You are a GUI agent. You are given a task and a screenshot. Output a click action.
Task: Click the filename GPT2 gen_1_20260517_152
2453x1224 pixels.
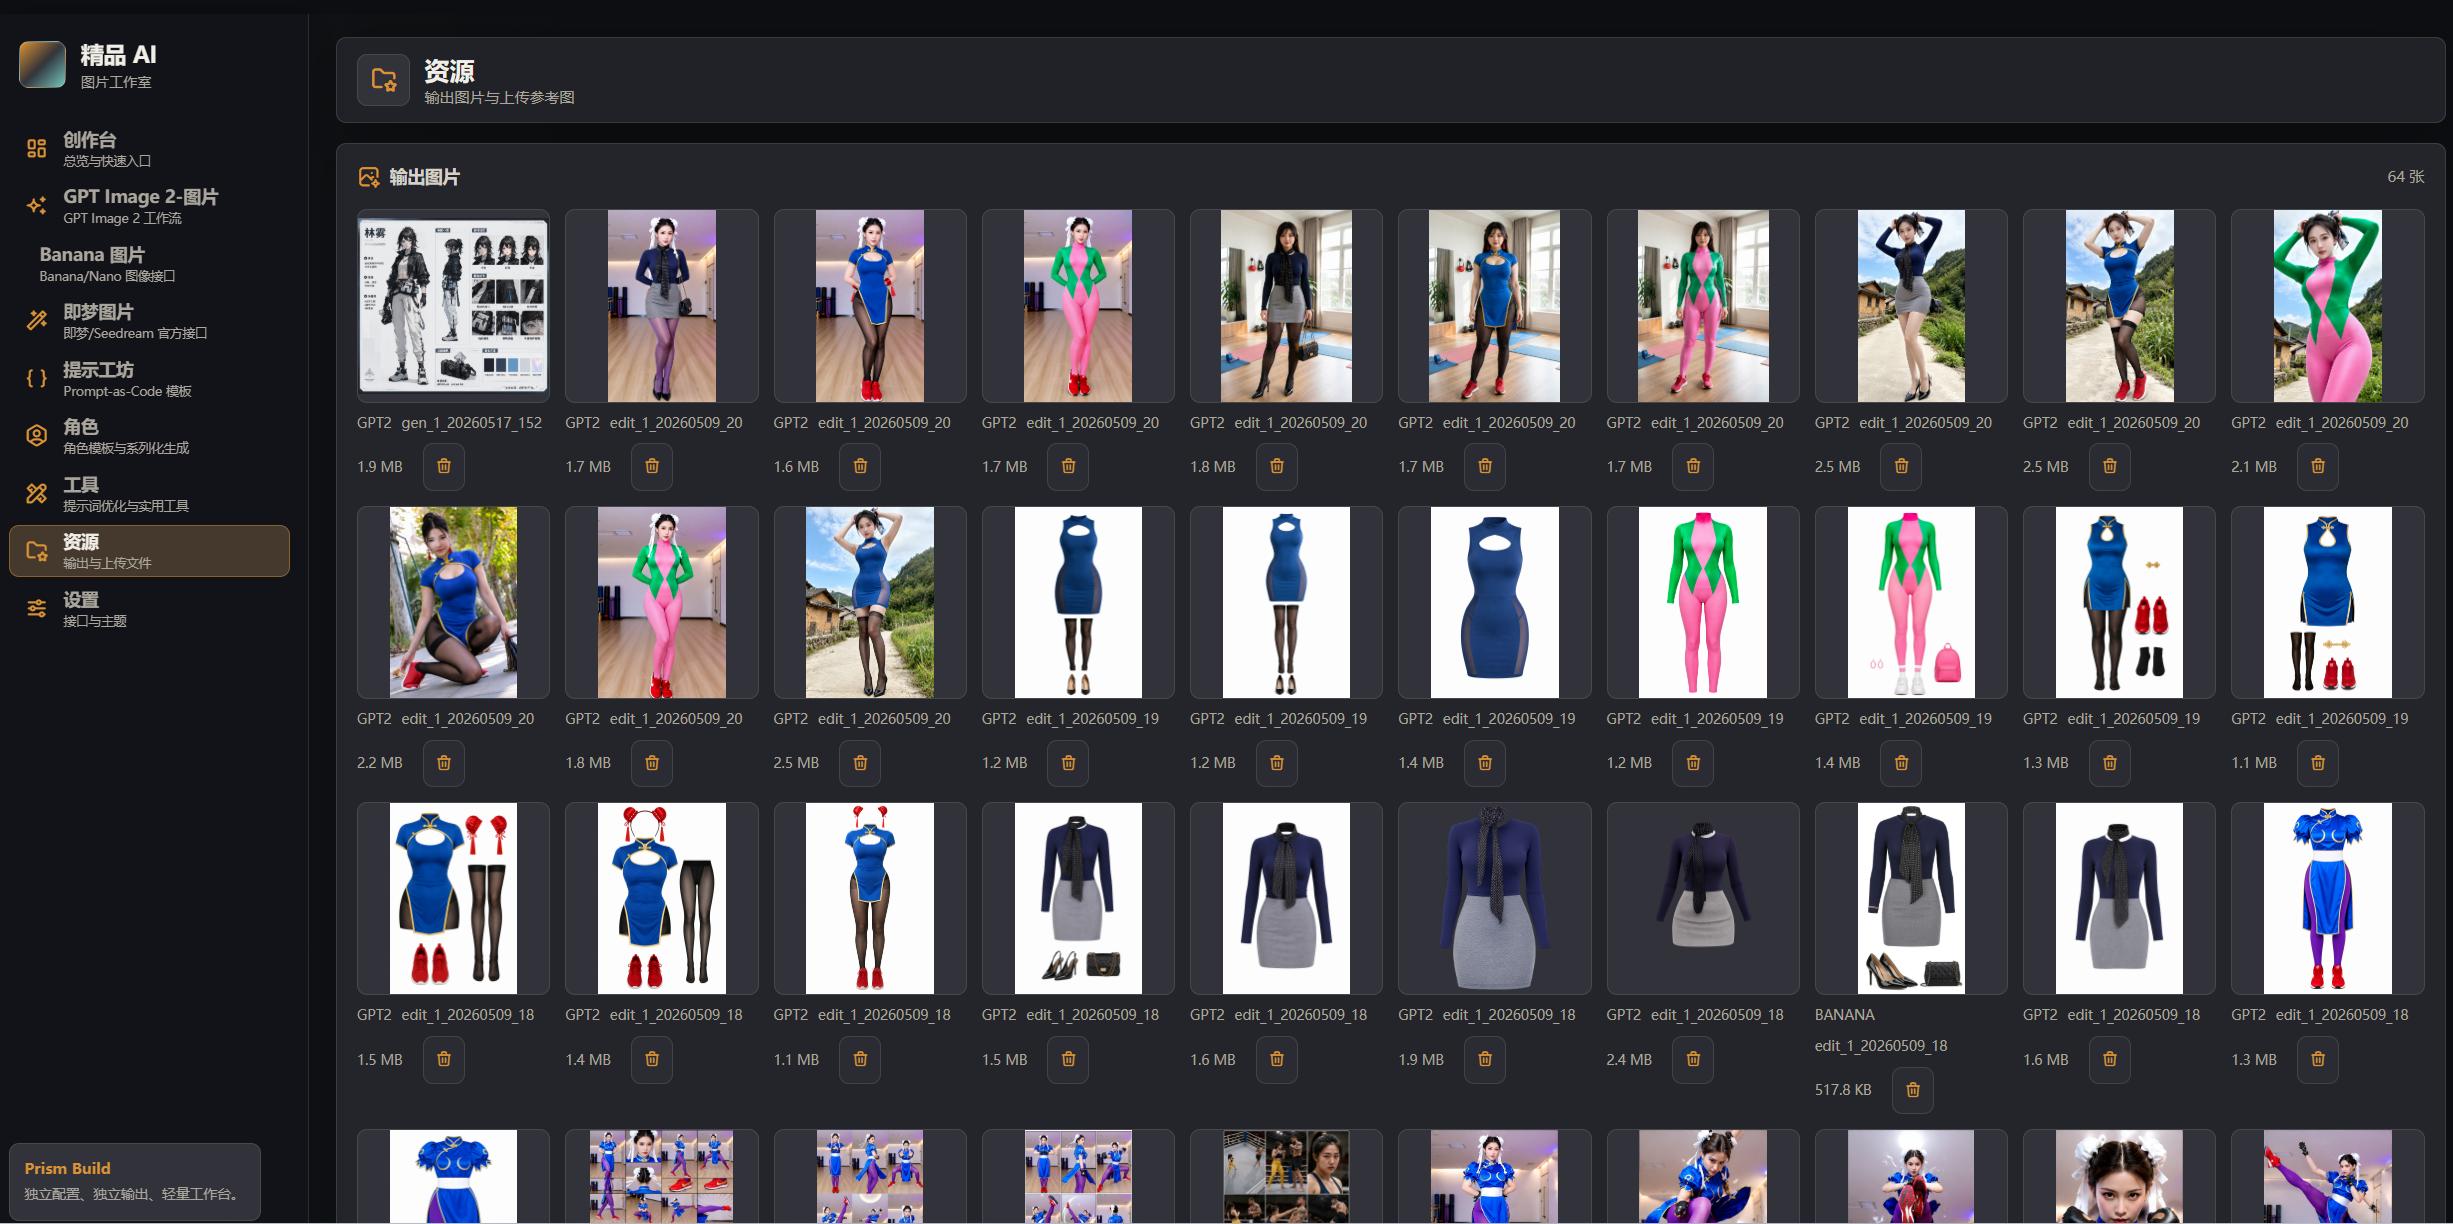pos(449,423)
